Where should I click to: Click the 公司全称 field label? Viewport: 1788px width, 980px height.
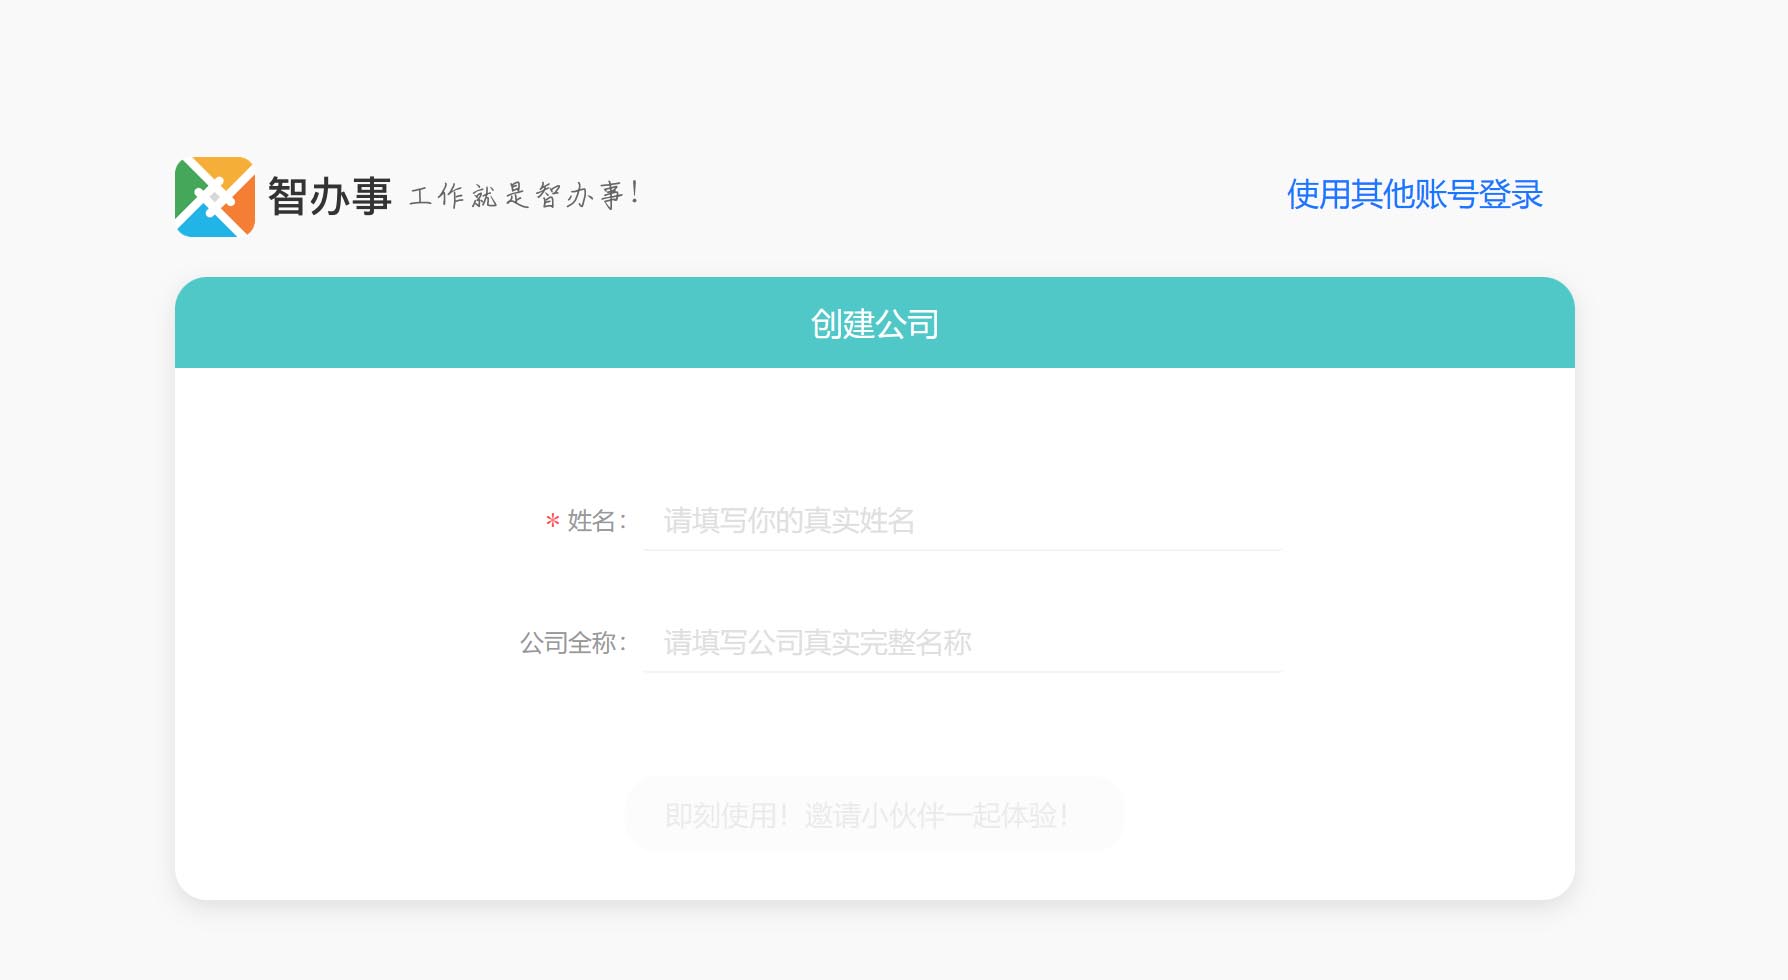coord(574,643)
